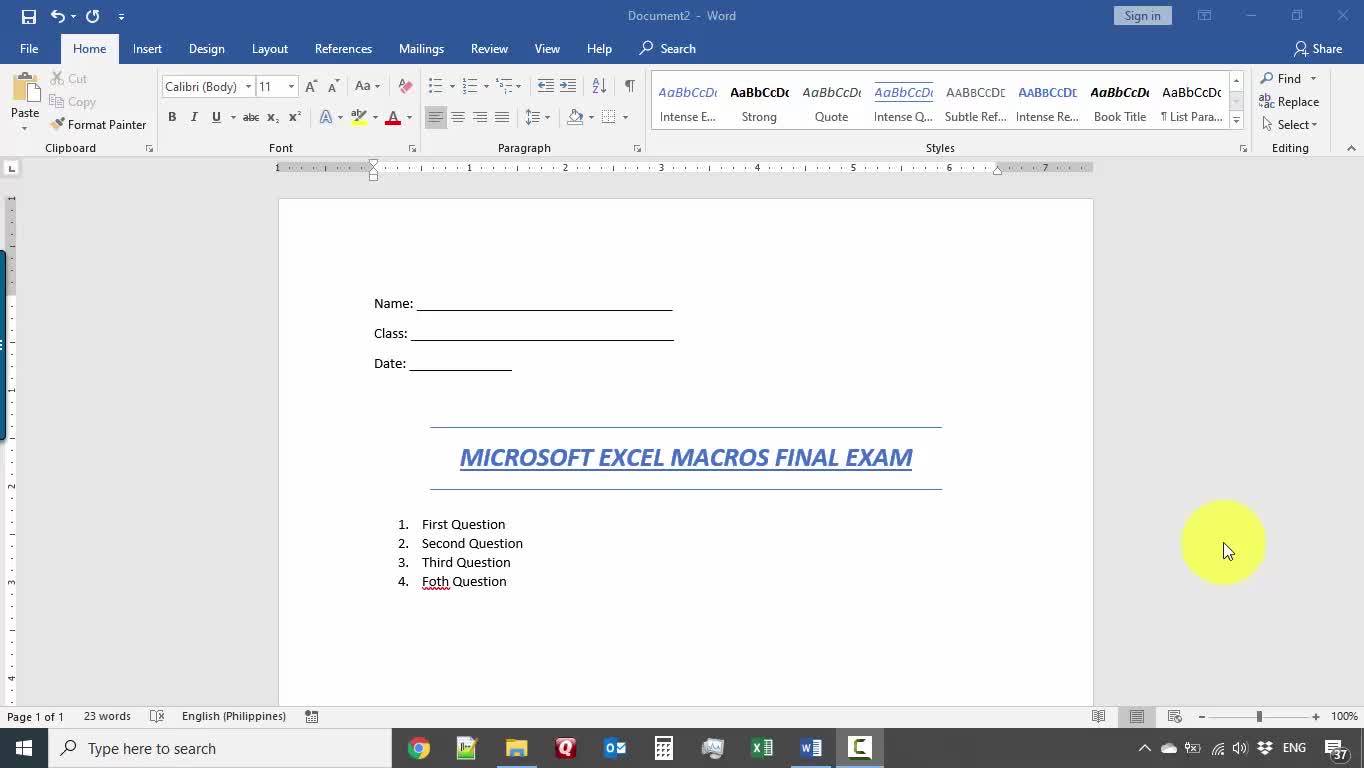The height and width of the screenshot is (768, 1364).
Task: Click the Replace button
Action: coord(1289,102)
